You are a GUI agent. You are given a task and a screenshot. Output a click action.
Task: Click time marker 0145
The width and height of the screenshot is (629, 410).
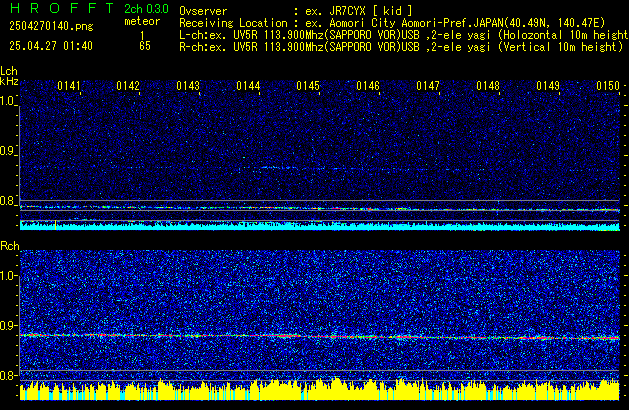tap(308, 86)
